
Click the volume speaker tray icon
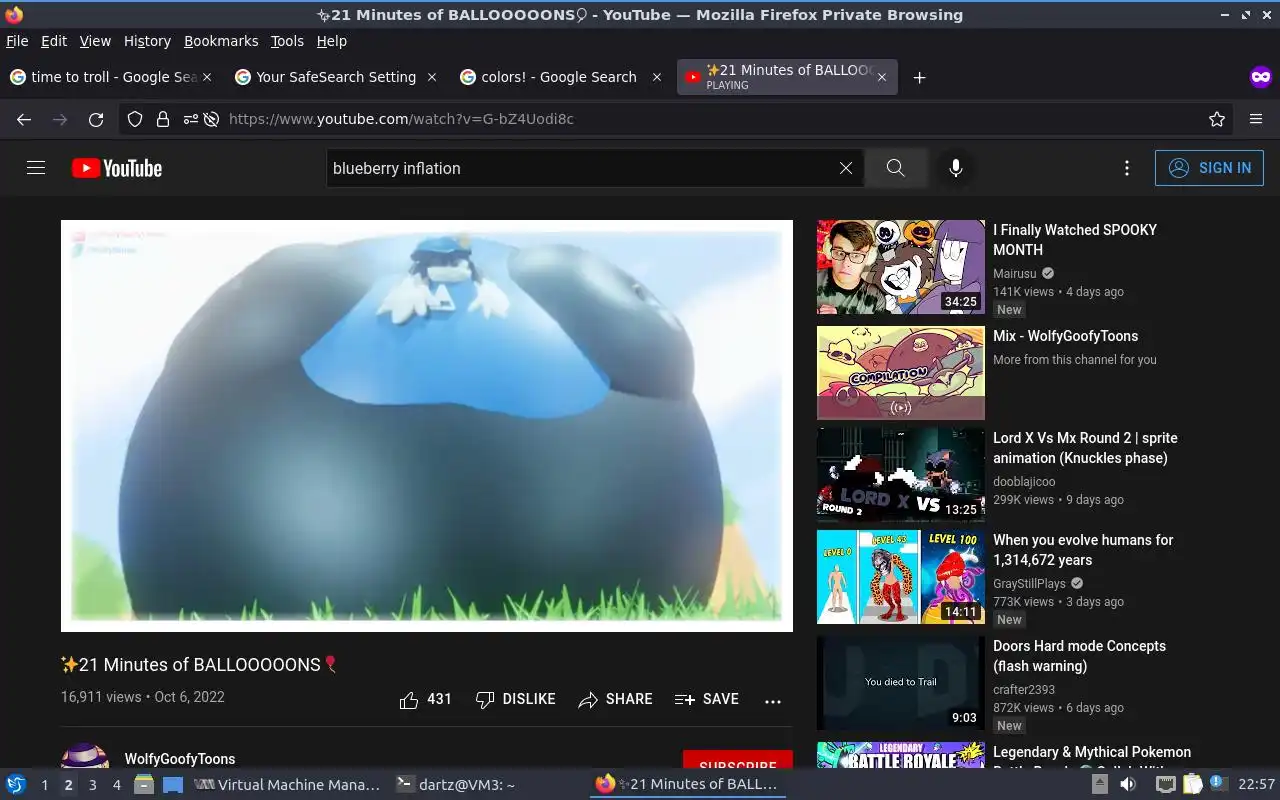pos(1127,785)
